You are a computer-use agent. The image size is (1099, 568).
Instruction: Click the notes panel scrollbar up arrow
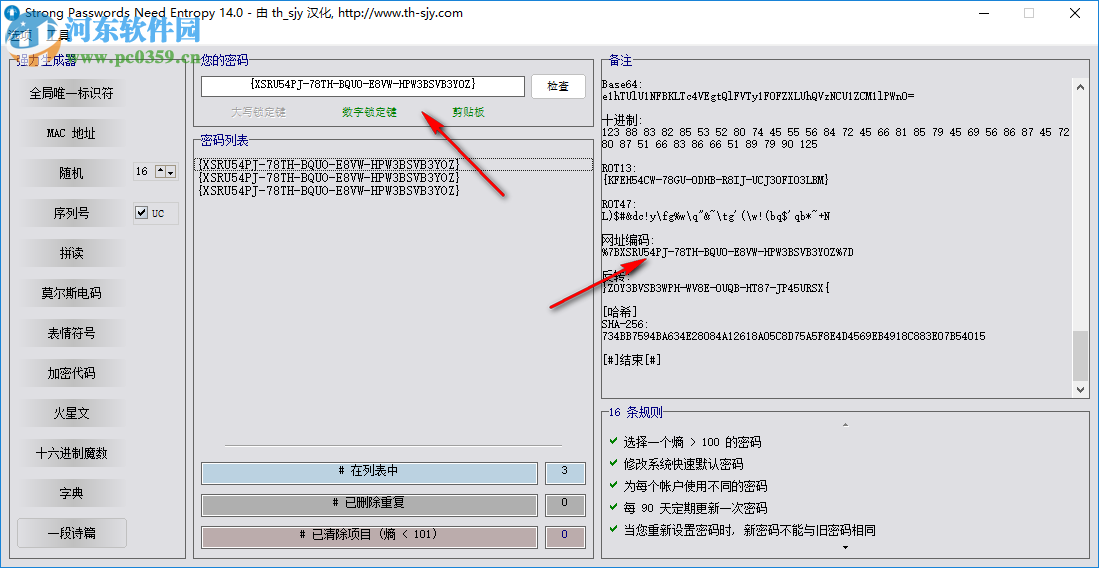[1079, 86]
